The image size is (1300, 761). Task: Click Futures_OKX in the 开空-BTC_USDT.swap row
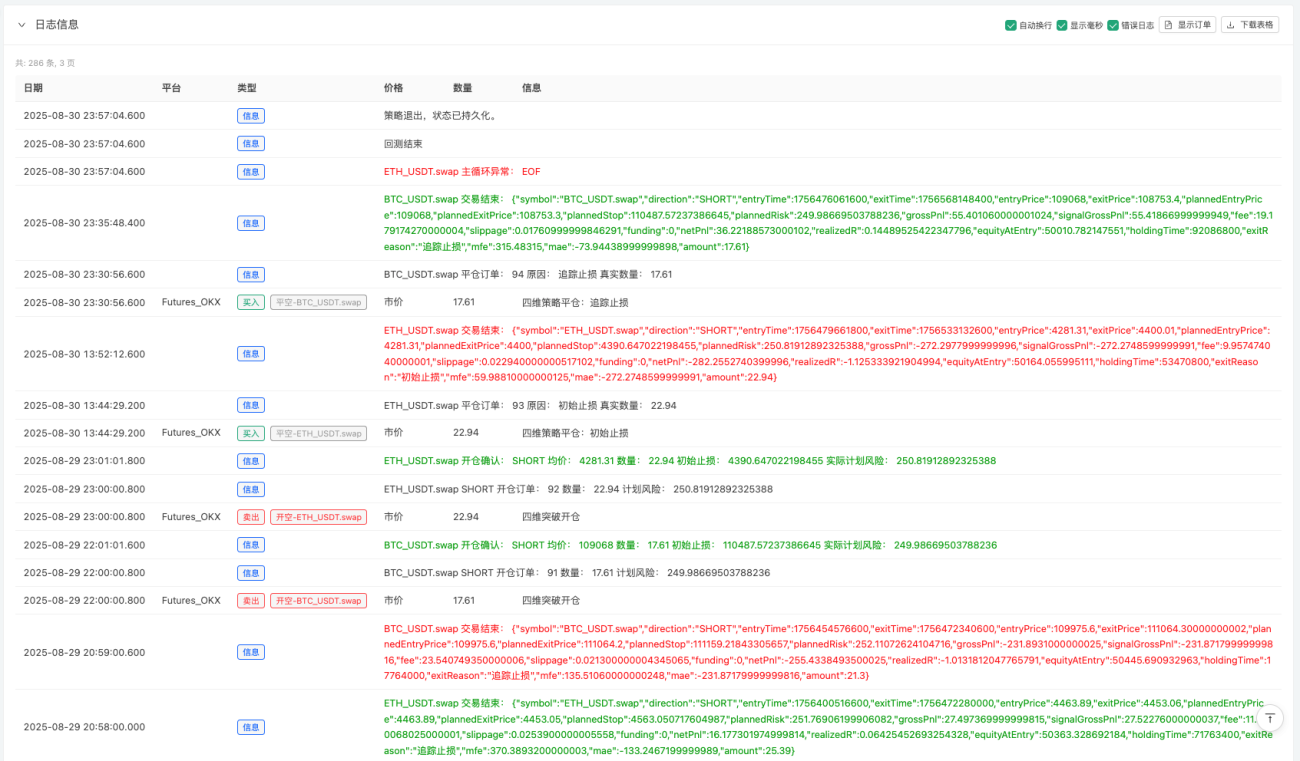[x=191, y=601]
